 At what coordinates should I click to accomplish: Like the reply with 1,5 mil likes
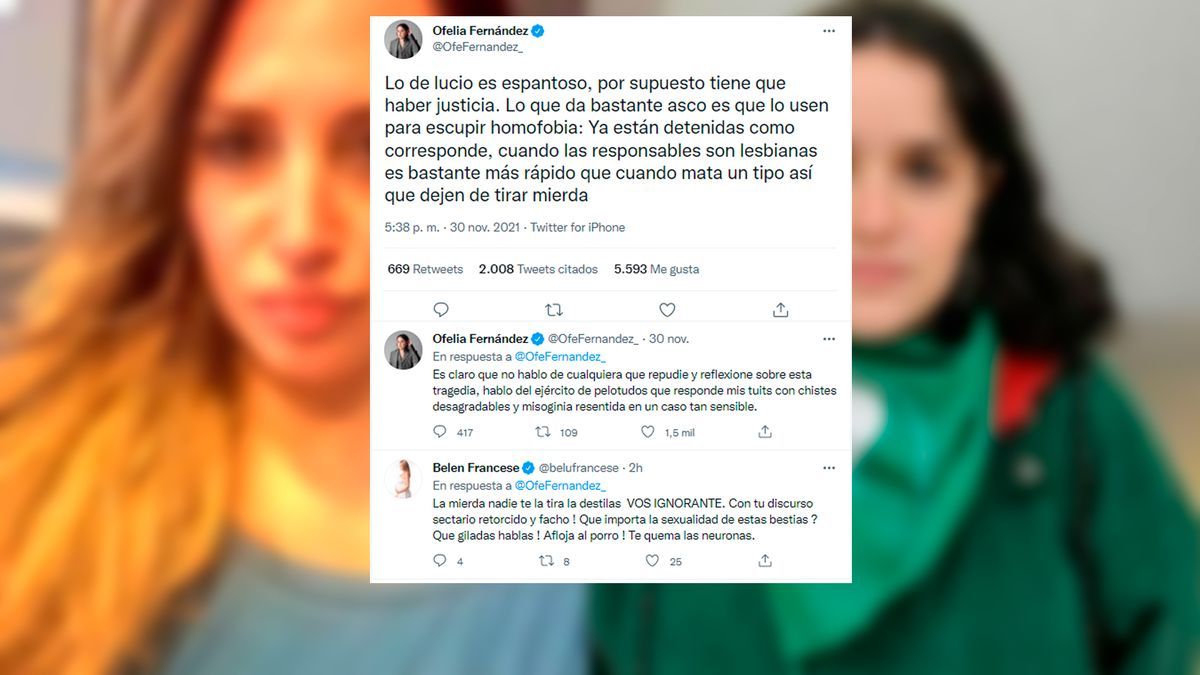coord(647,432)
